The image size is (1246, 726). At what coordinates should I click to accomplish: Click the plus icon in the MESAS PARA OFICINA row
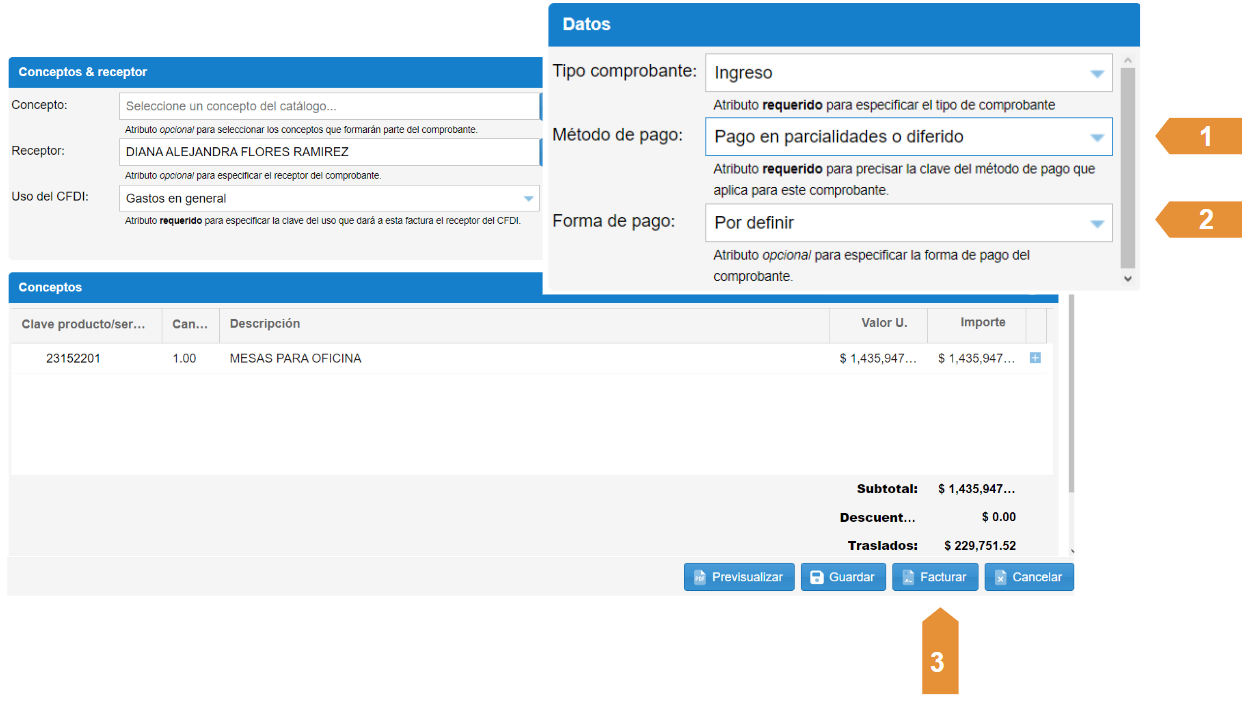tap(1035, 358)
